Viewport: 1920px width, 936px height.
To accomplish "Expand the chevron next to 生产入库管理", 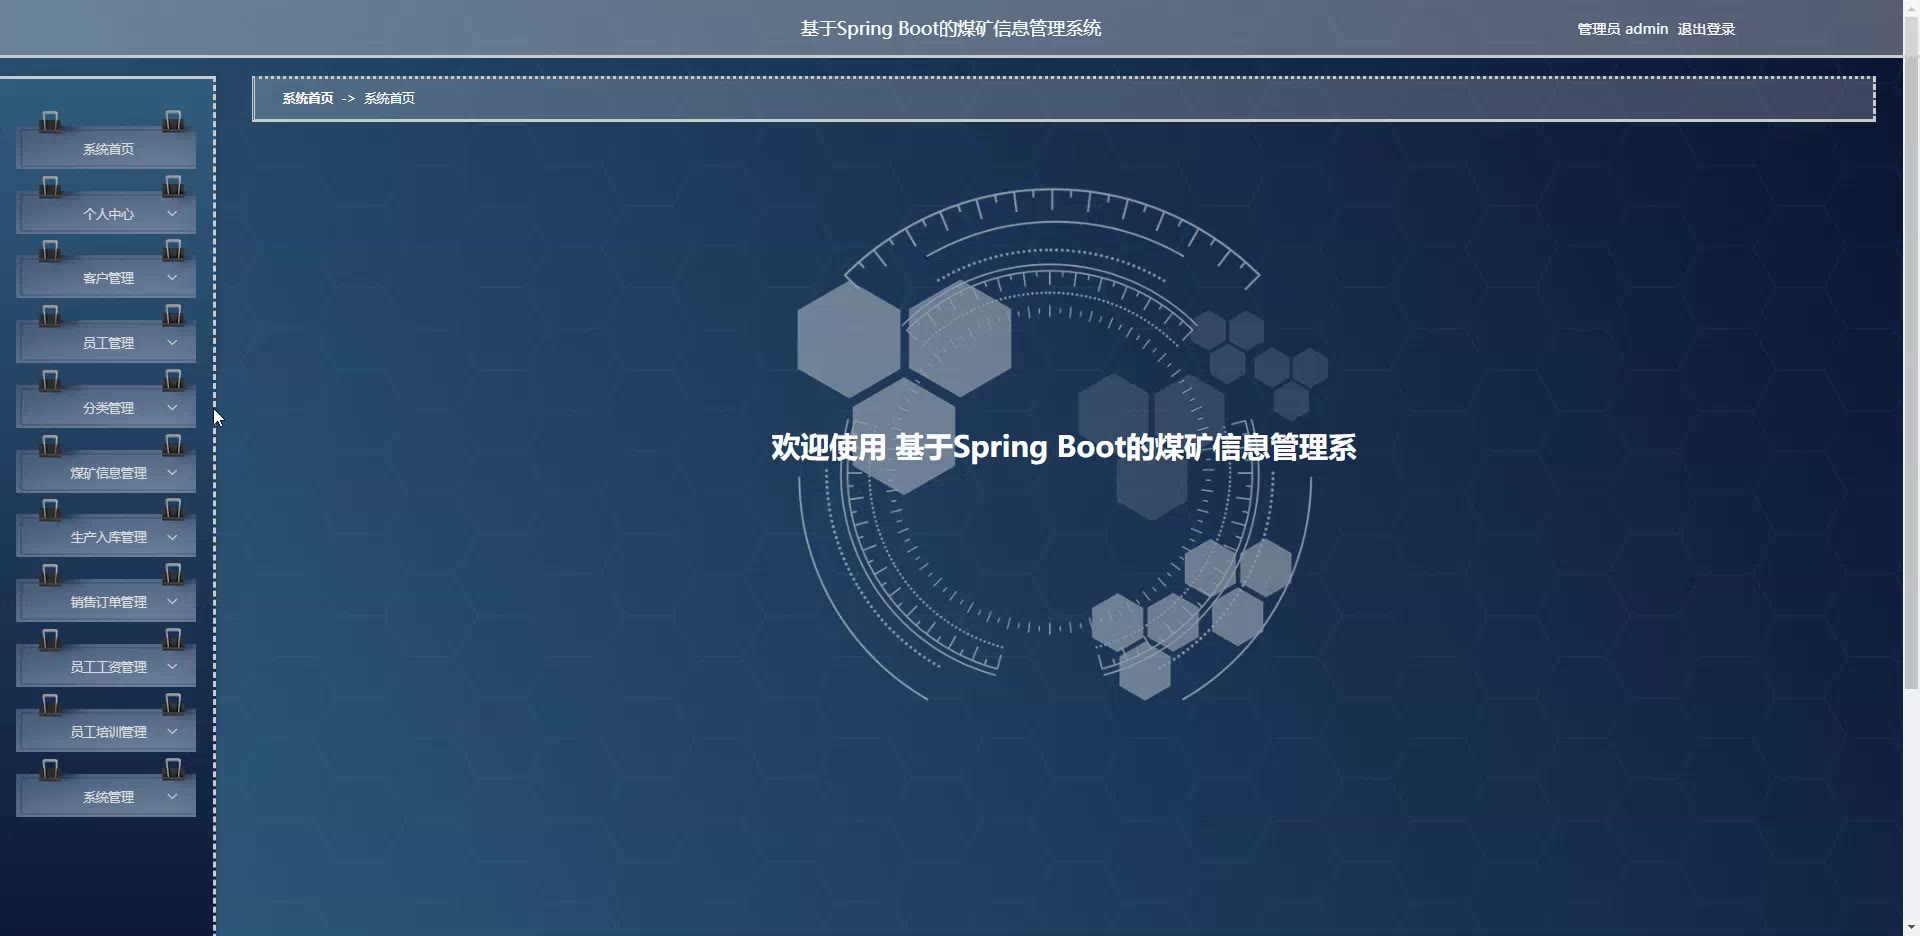I will click(x=172, y=537).
